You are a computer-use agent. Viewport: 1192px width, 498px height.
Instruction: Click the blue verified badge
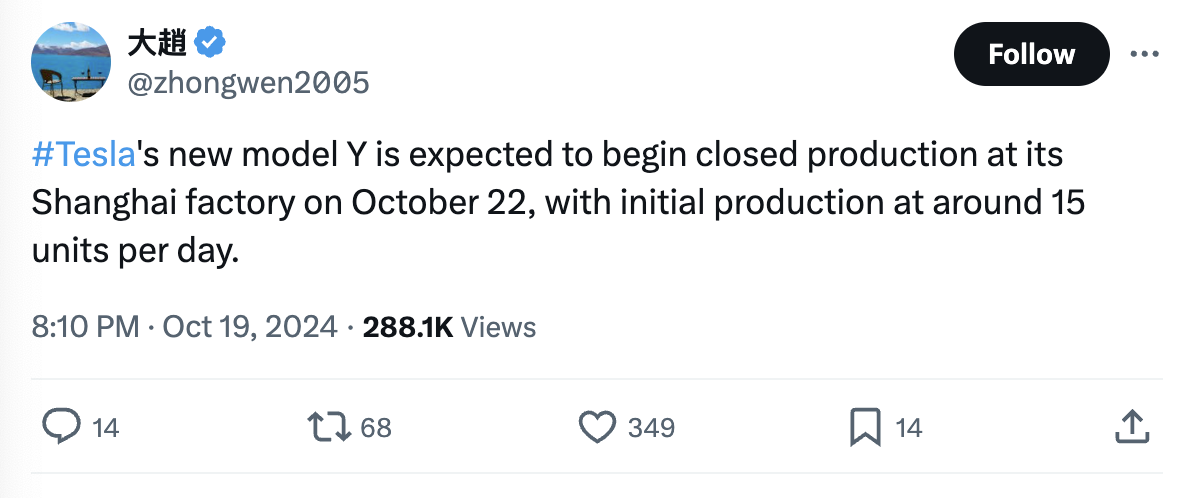(x=210, y=43)
